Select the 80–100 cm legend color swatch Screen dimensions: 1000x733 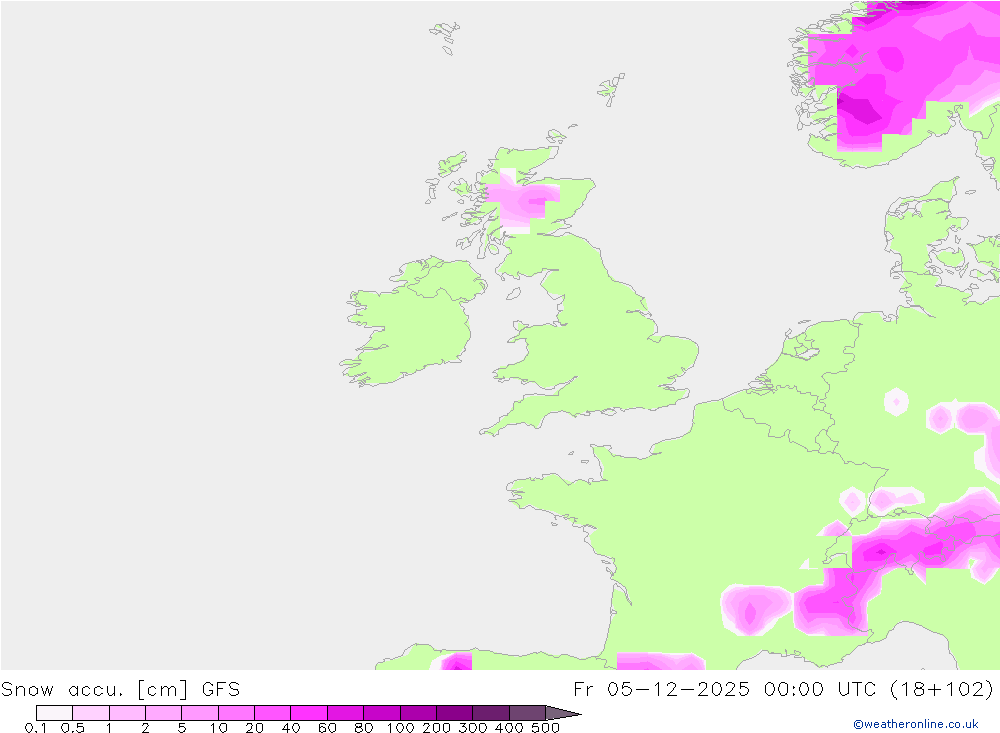pos(382,713)
